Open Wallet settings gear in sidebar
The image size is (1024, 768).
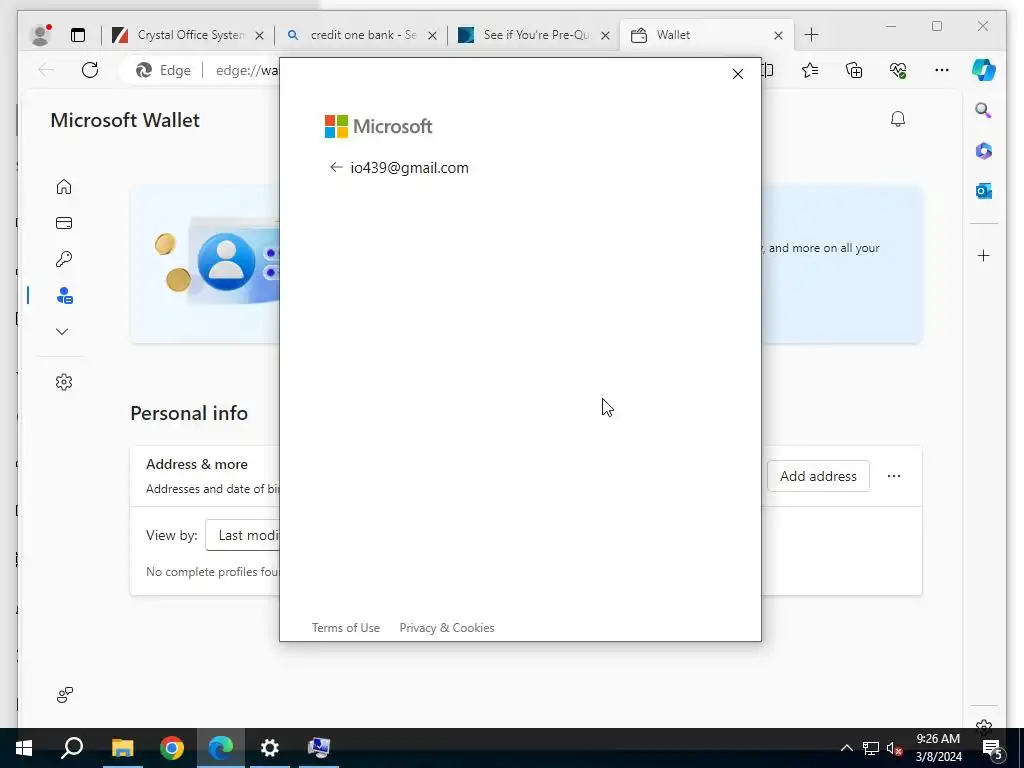(64, 382)
